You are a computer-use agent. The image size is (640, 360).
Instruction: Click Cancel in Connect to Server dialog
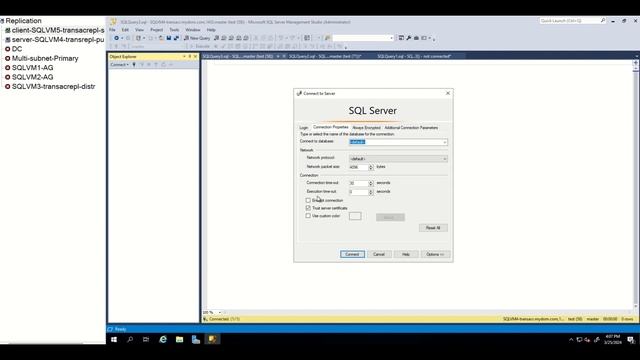tap(379, 254)
